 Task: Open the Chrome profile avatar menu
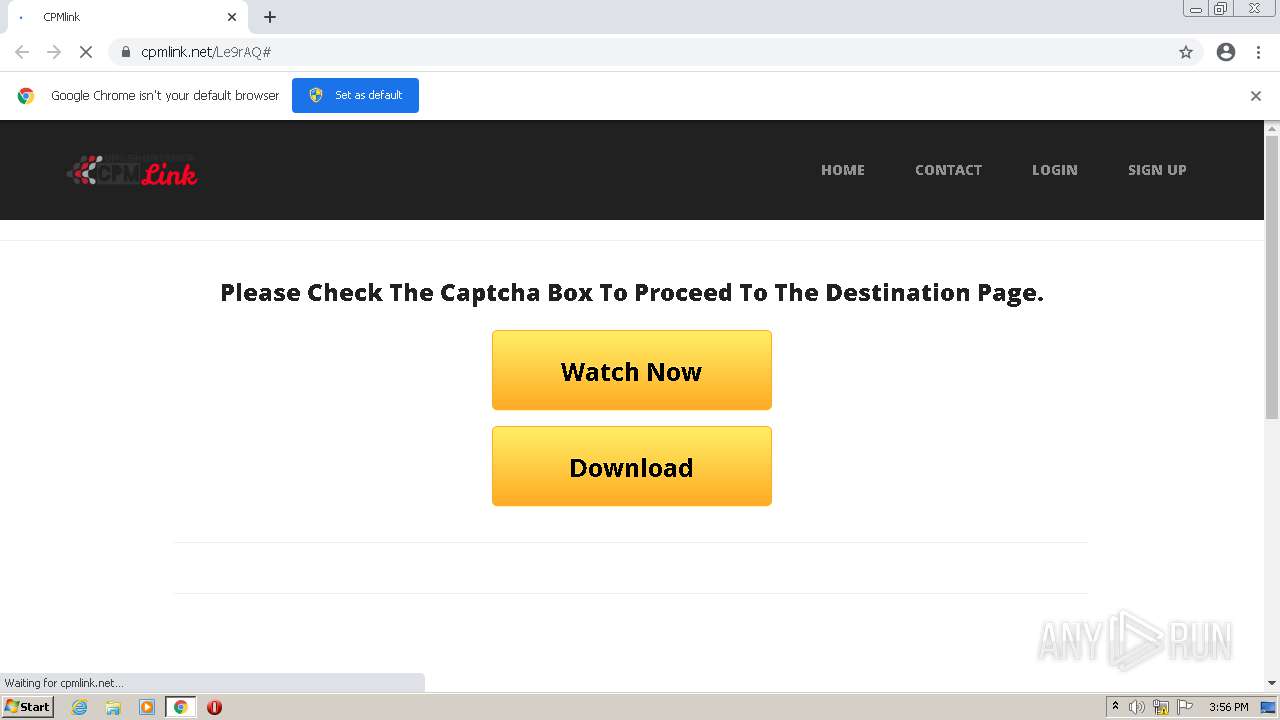tap(1226, 52)
